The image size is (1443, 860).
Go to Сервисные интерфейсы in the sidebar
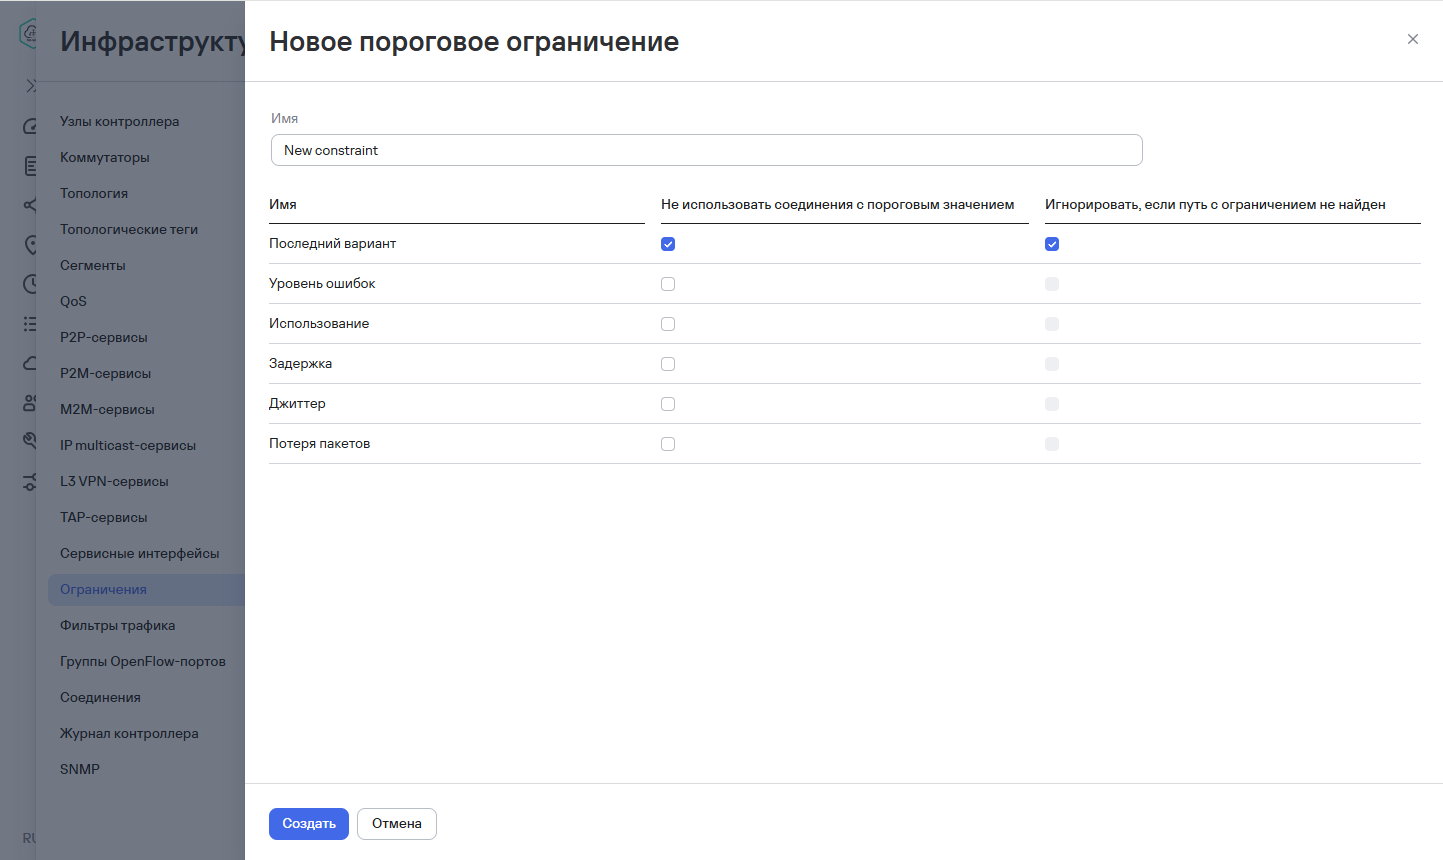[140, 553]
